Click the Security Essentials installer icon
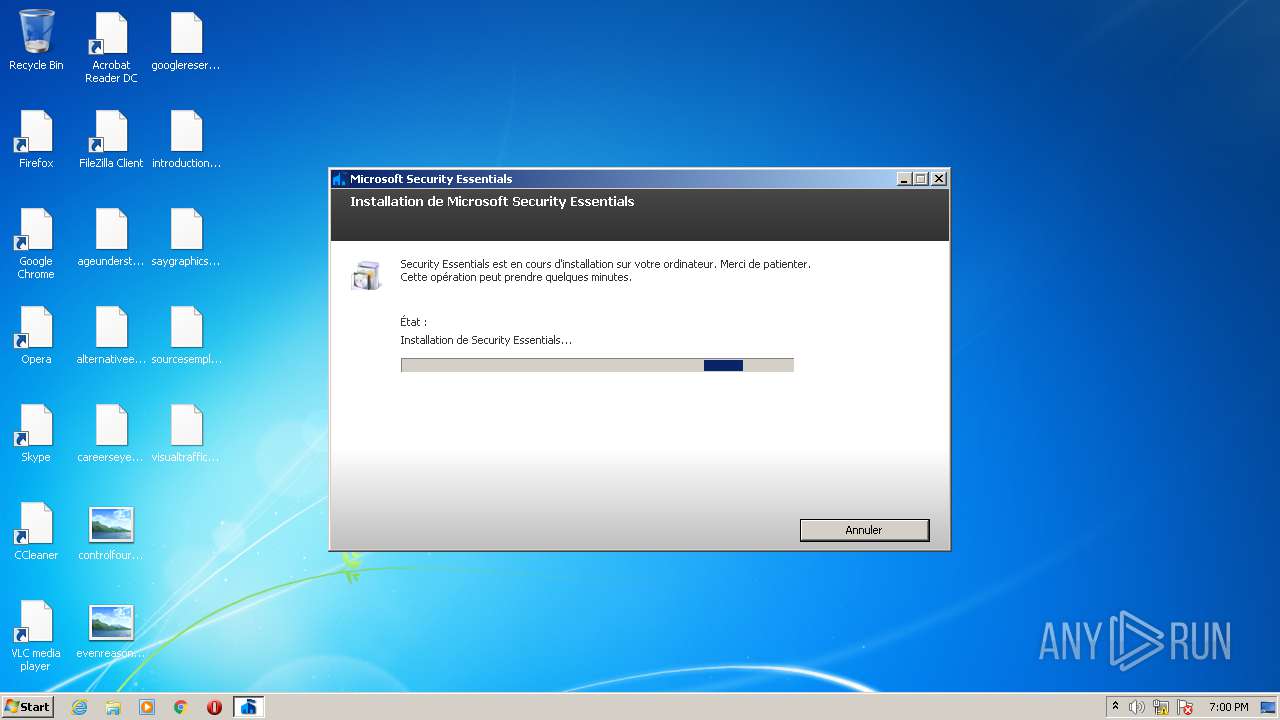The width and height of the screenshot is (1280, 720). point(366,275)
